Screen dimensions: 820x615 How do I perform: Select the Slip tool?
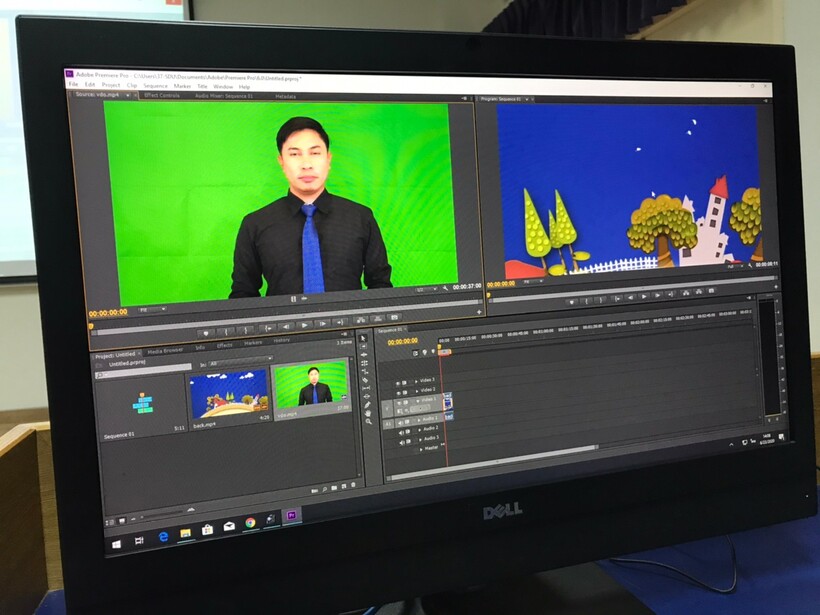(x=367, y=388)
